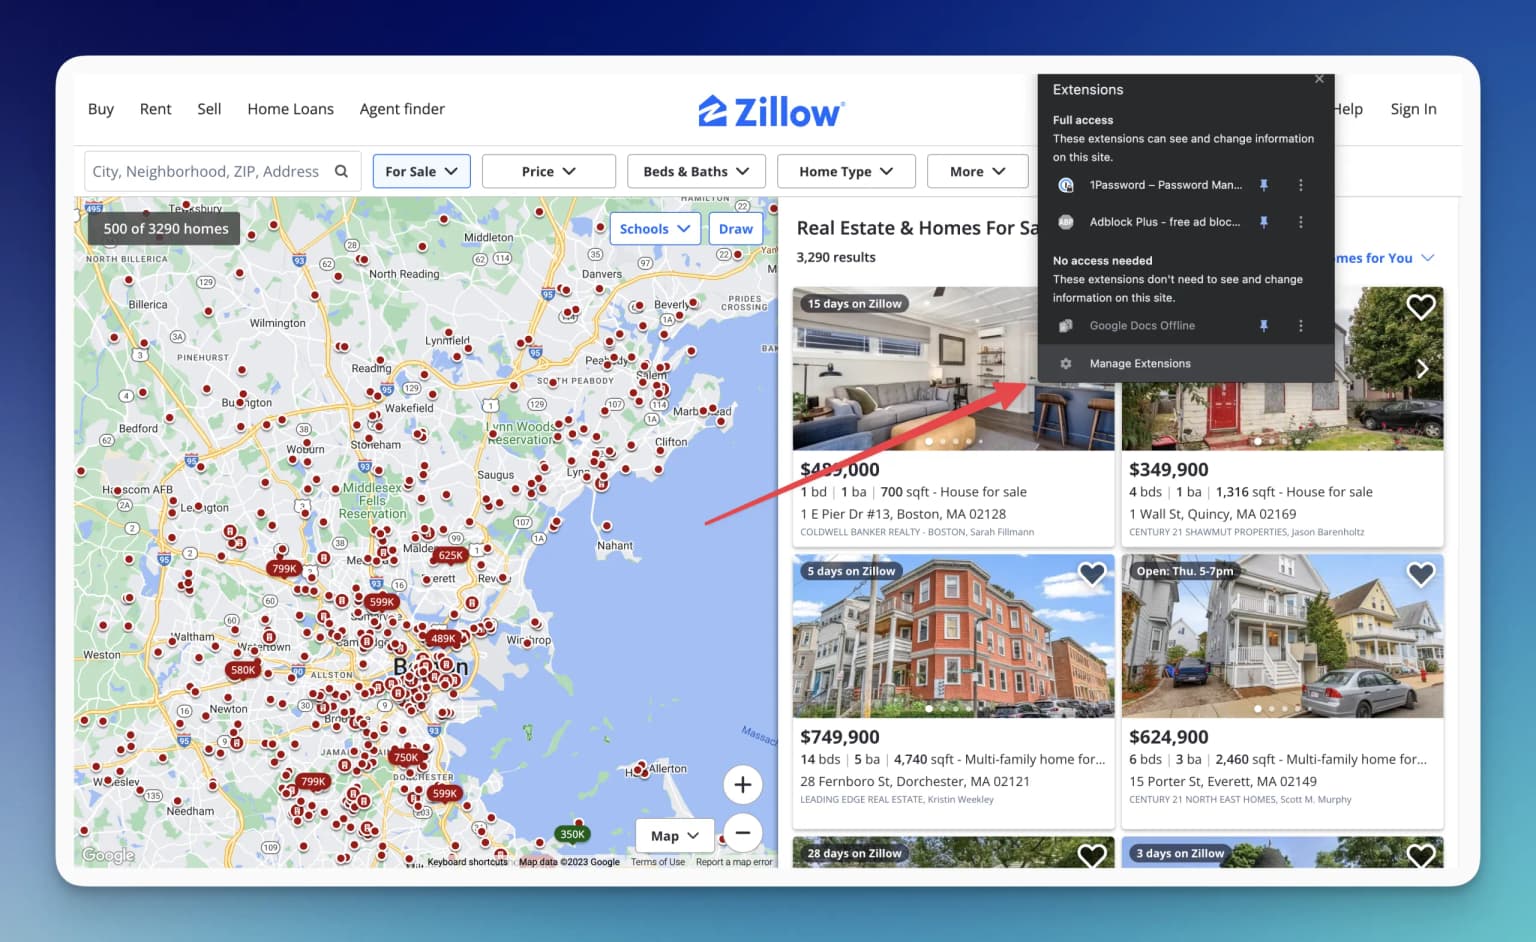Click the Sign In link
The image size is (1536, 942).
click(1413, 109)
